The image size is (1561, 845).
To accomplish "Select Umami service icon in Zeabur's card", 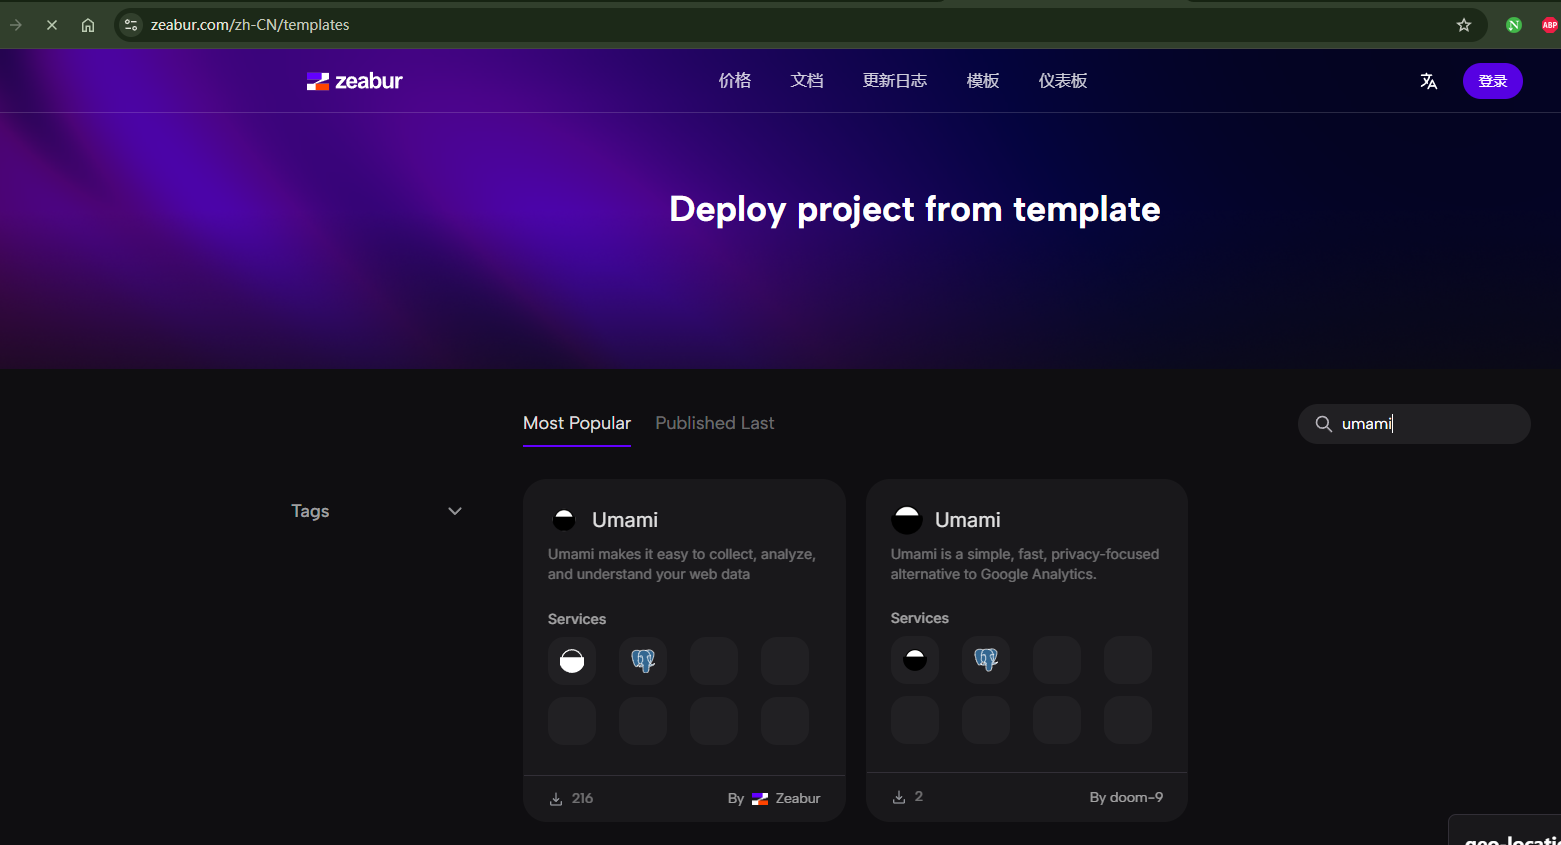I will 572,661.
